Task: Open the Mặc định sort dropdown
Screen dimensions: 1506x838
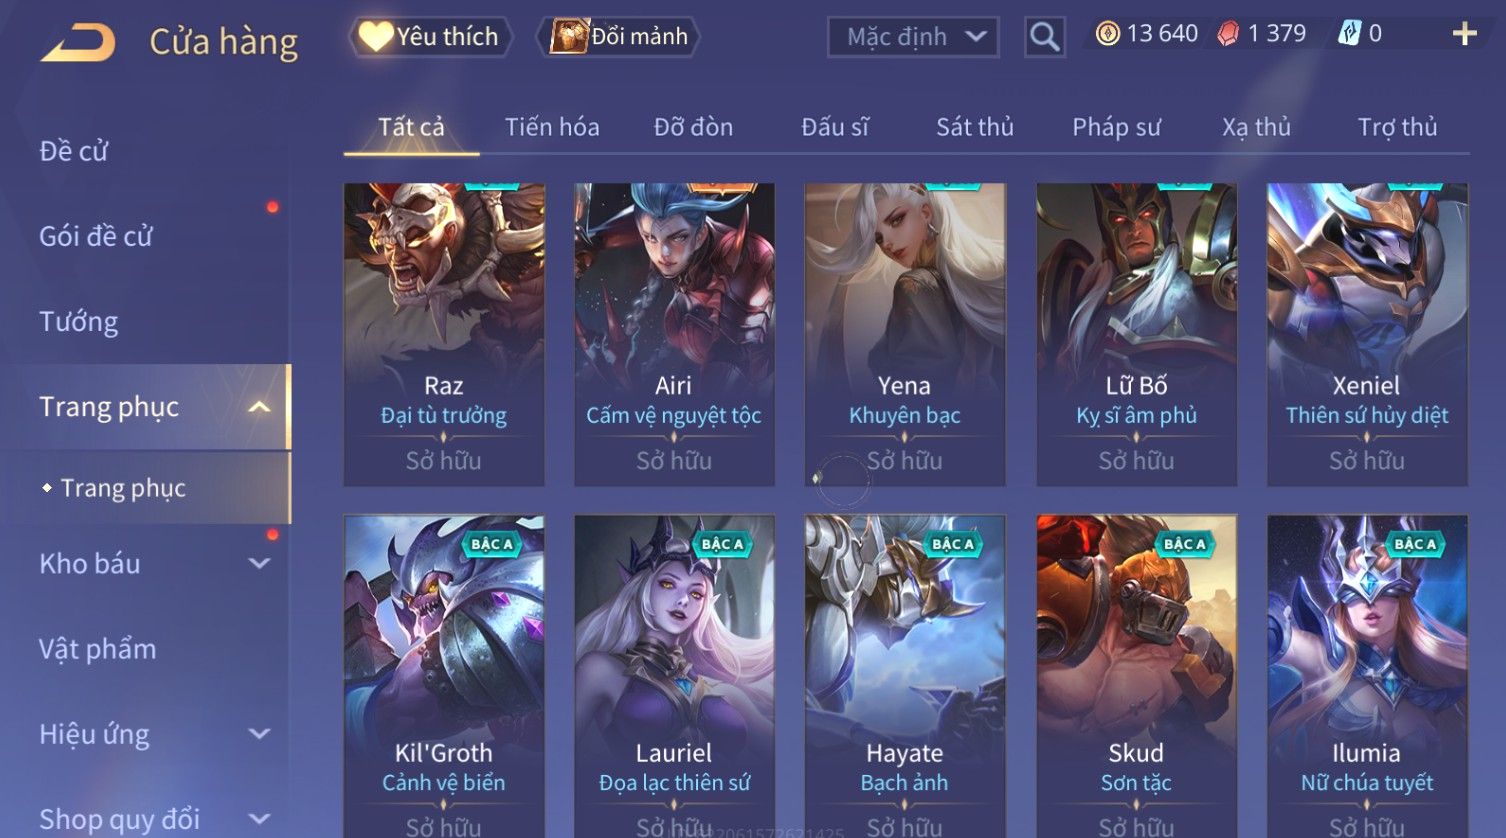Action: [x=913, y=37]
